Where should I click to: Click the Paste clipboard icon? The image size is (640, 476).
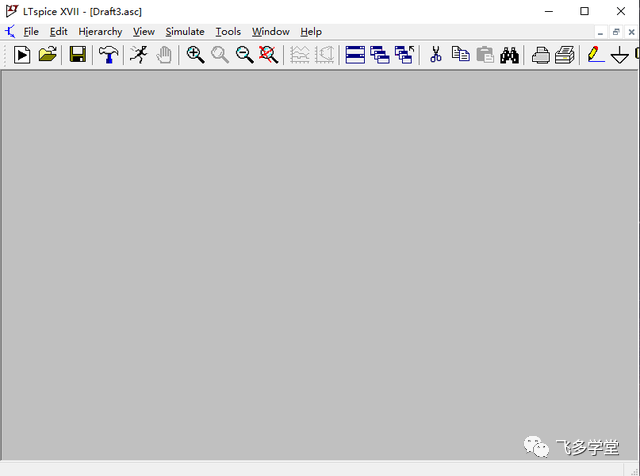click(x=485, y=55)
